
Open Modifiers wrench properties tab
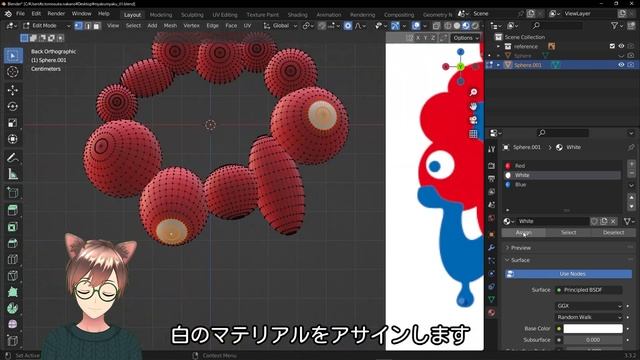491,247
